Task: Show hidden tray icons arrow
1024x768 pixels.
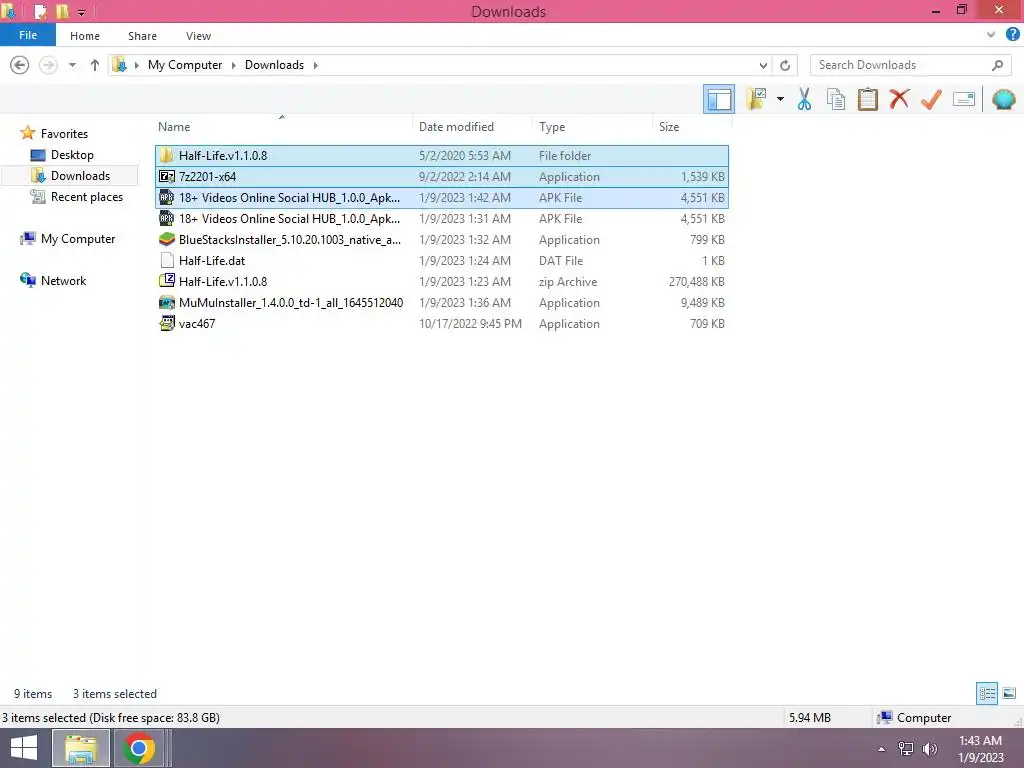Action: [x=882, y=749]
